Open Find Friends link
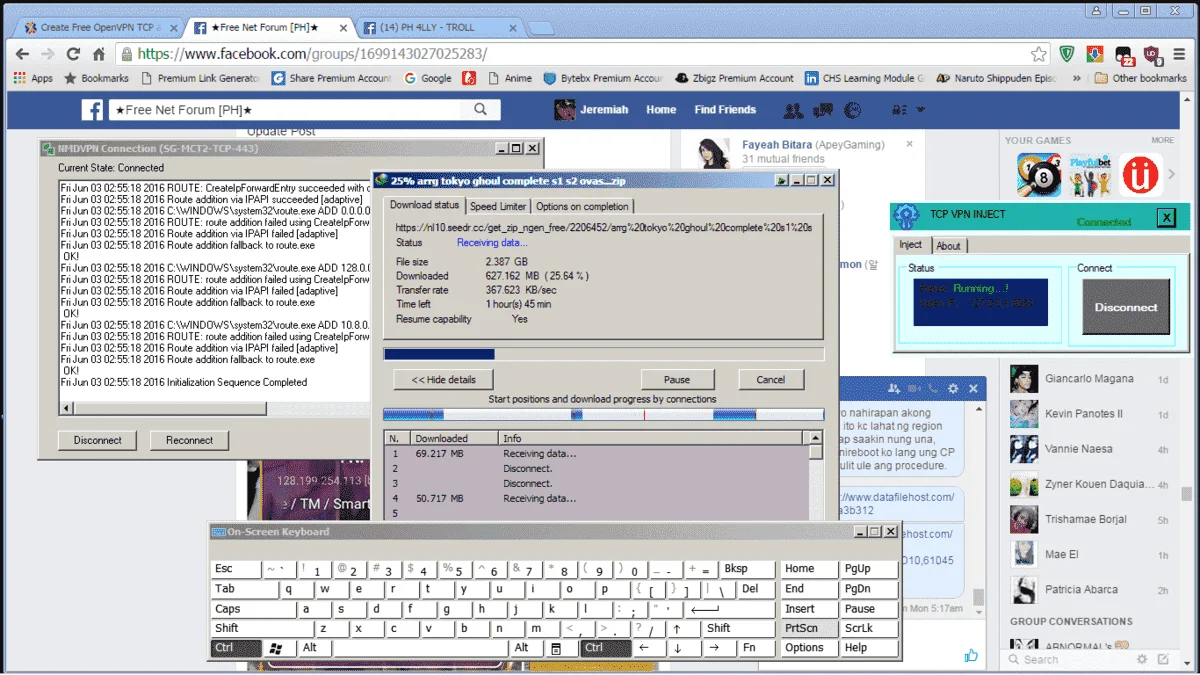 click(725, 110)
